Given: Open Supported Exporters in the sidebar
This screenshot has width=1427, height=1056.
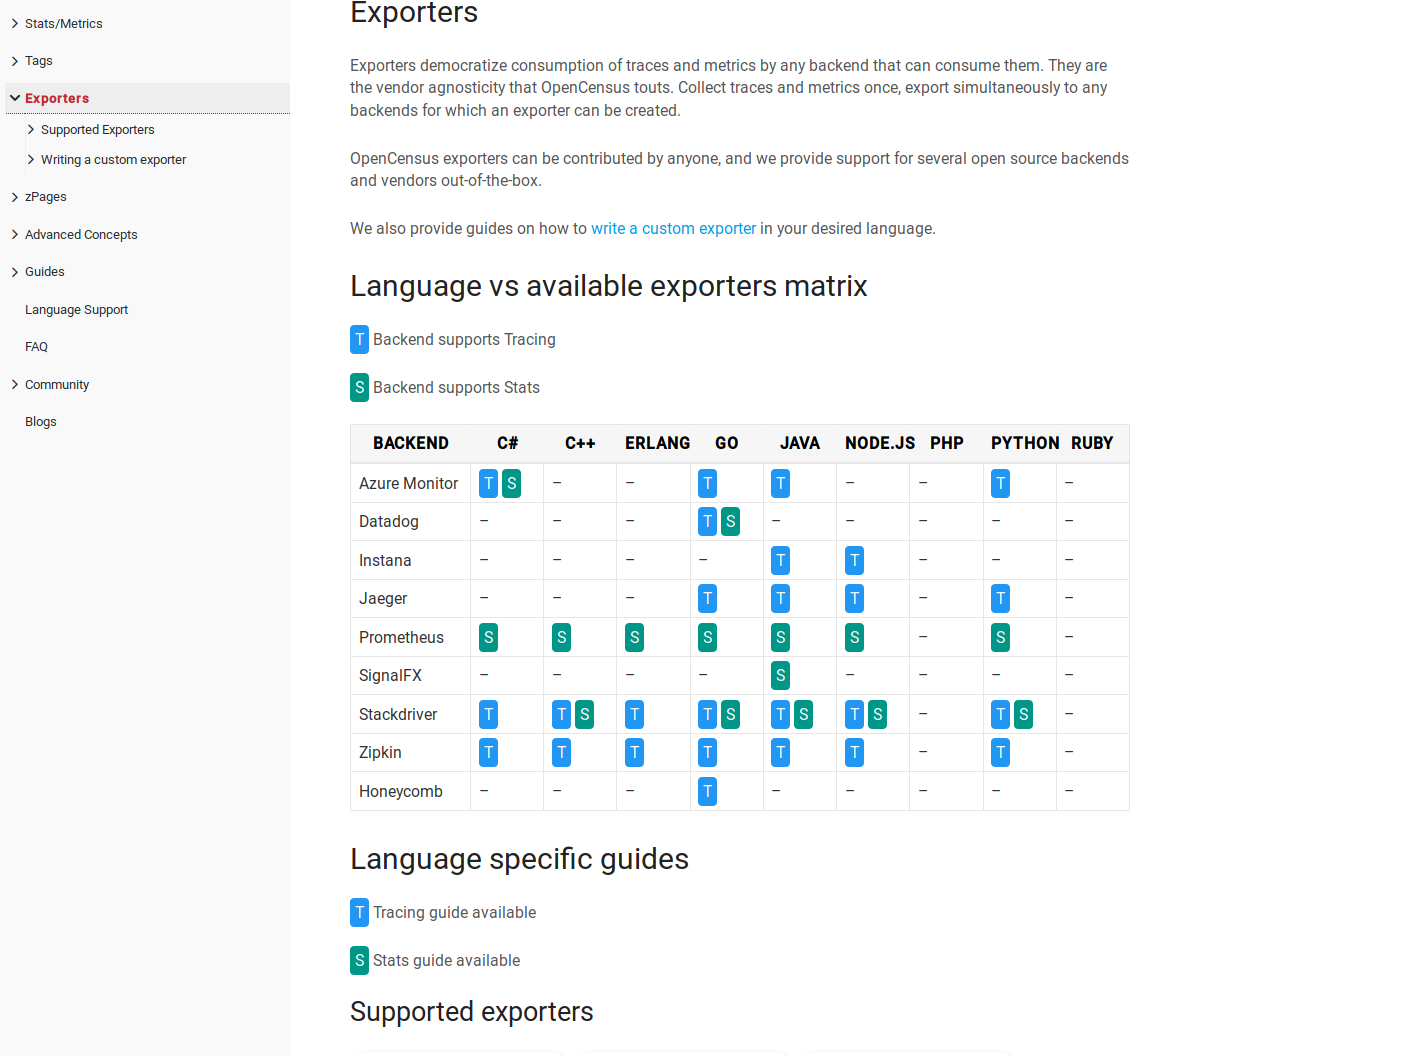Looking at the screenshot, I should [x=97, y=129].
